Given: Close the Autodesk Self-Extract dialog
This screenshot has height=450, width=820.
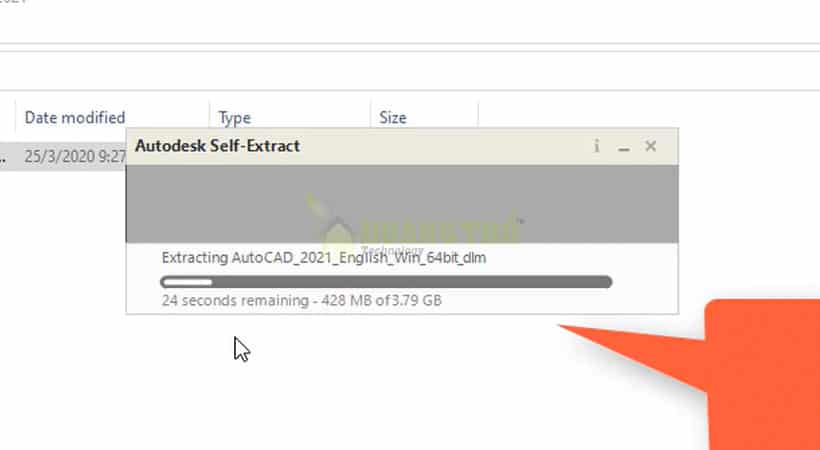Looking at the screenshot, I should [651, 146].
